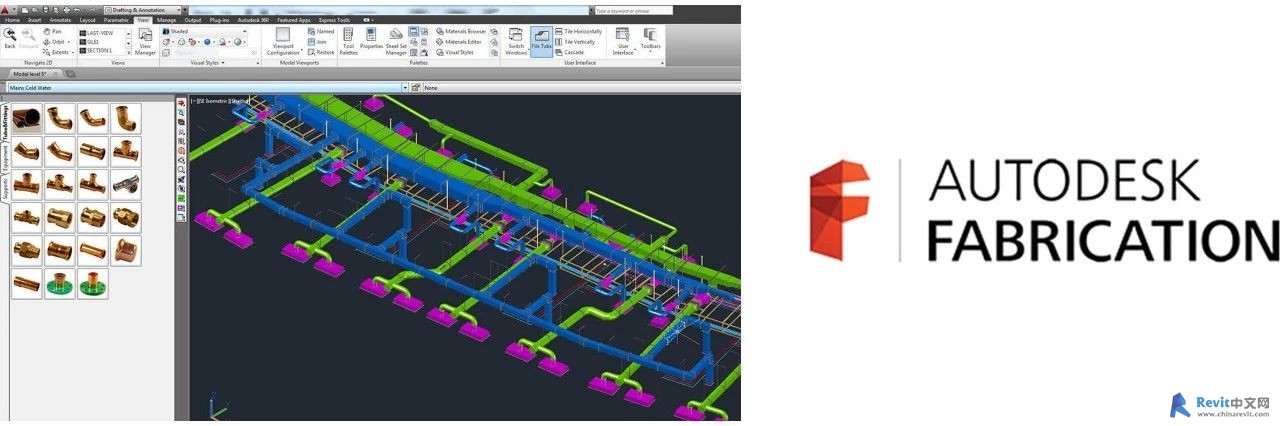1280x426 pixels.
Task: Open the Materials Editor
Action: pos(459,41)
